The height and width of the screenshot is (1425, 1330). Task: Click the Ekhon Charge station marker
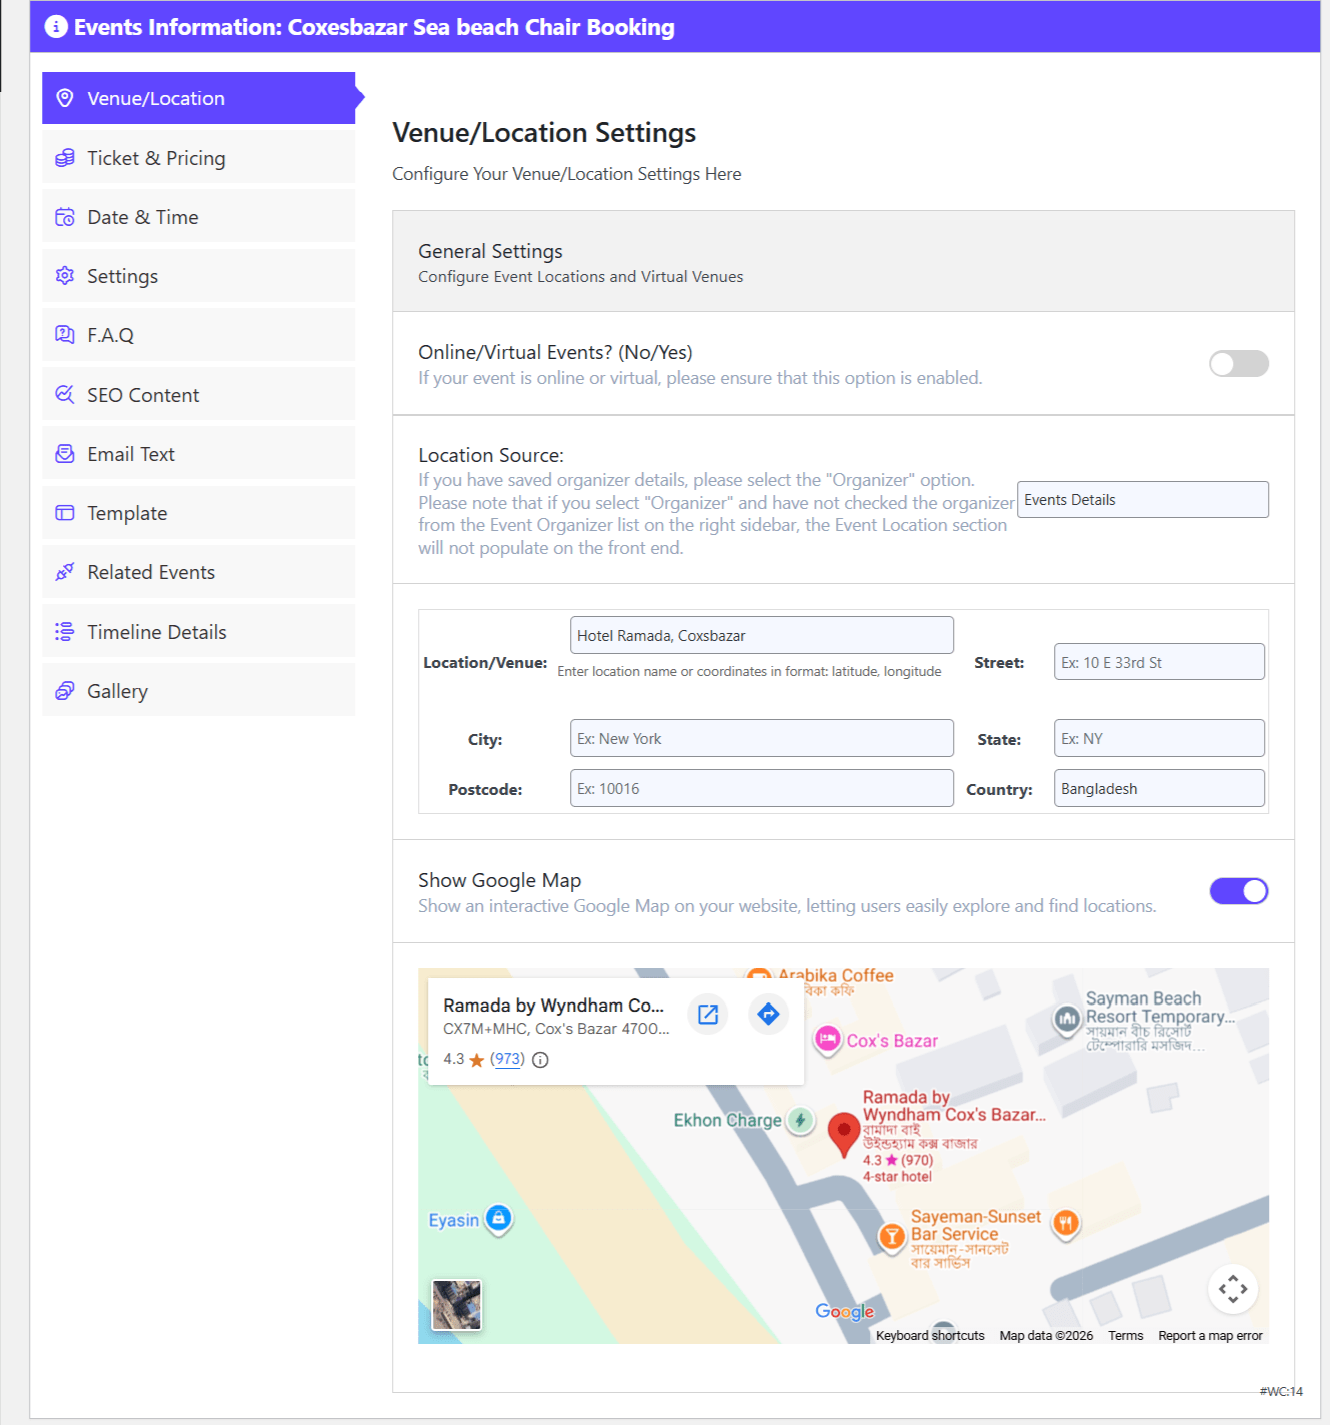point(800,1120)
